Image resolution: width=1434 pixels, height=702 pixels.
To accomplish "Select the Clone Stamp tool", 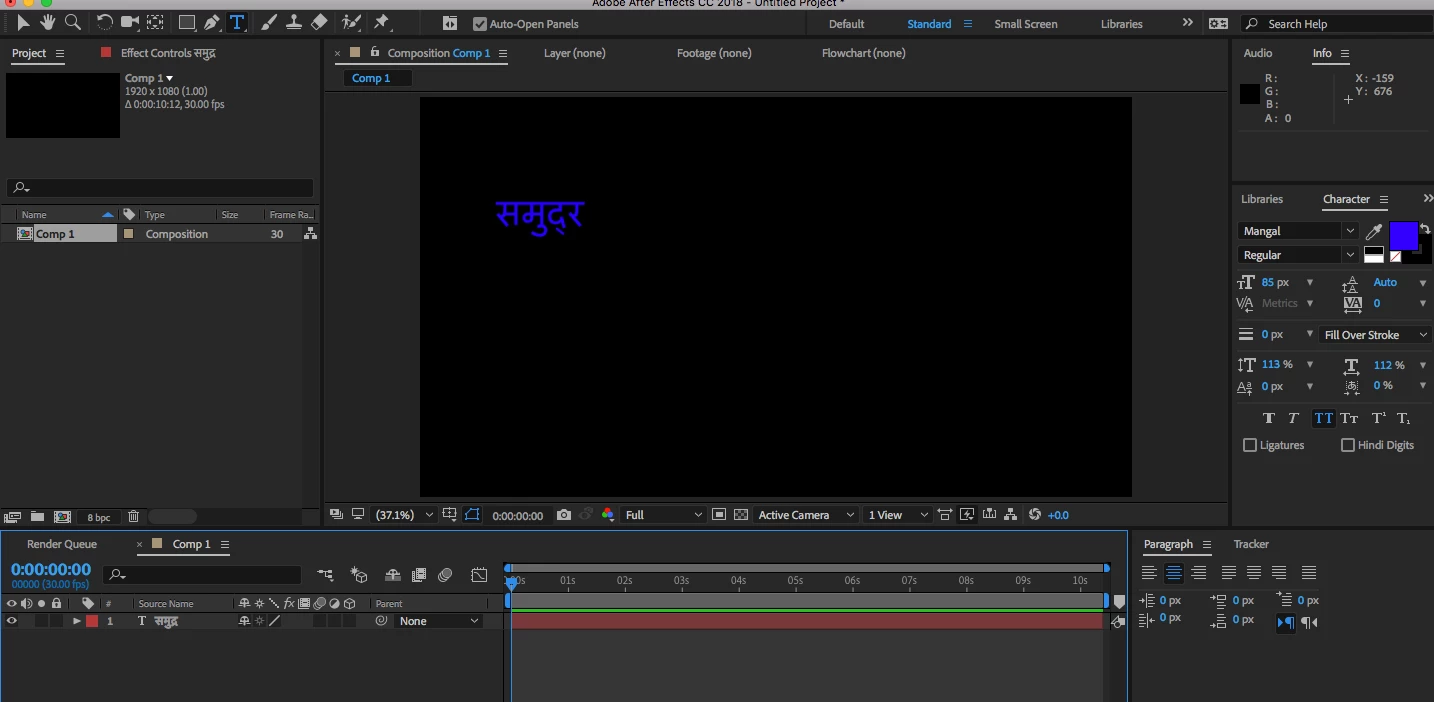I will pyautogui.click(x=294, y=22).
